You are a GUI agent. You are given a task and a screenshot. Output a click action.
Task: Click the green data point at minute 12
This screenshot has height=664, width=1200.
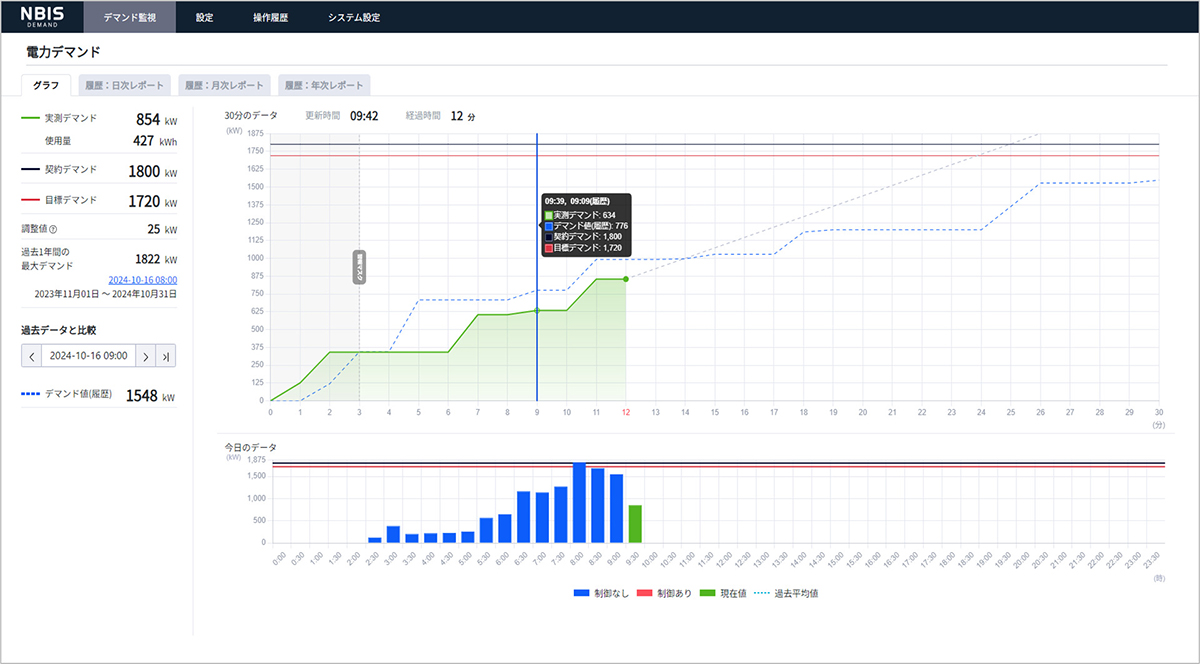click(x=626, y=279)
